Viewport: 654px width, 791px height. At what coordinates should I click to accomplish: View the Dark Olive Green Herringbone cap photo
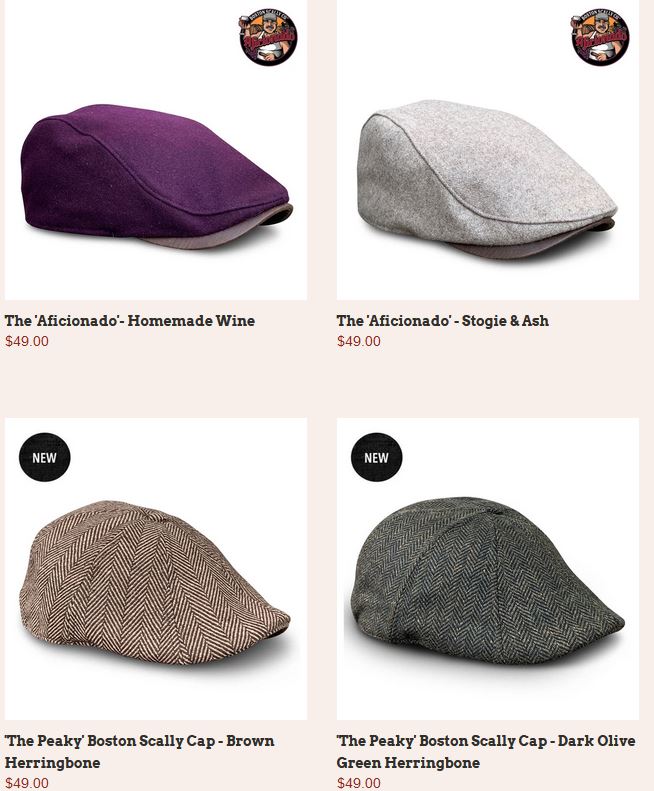point(488,569)
